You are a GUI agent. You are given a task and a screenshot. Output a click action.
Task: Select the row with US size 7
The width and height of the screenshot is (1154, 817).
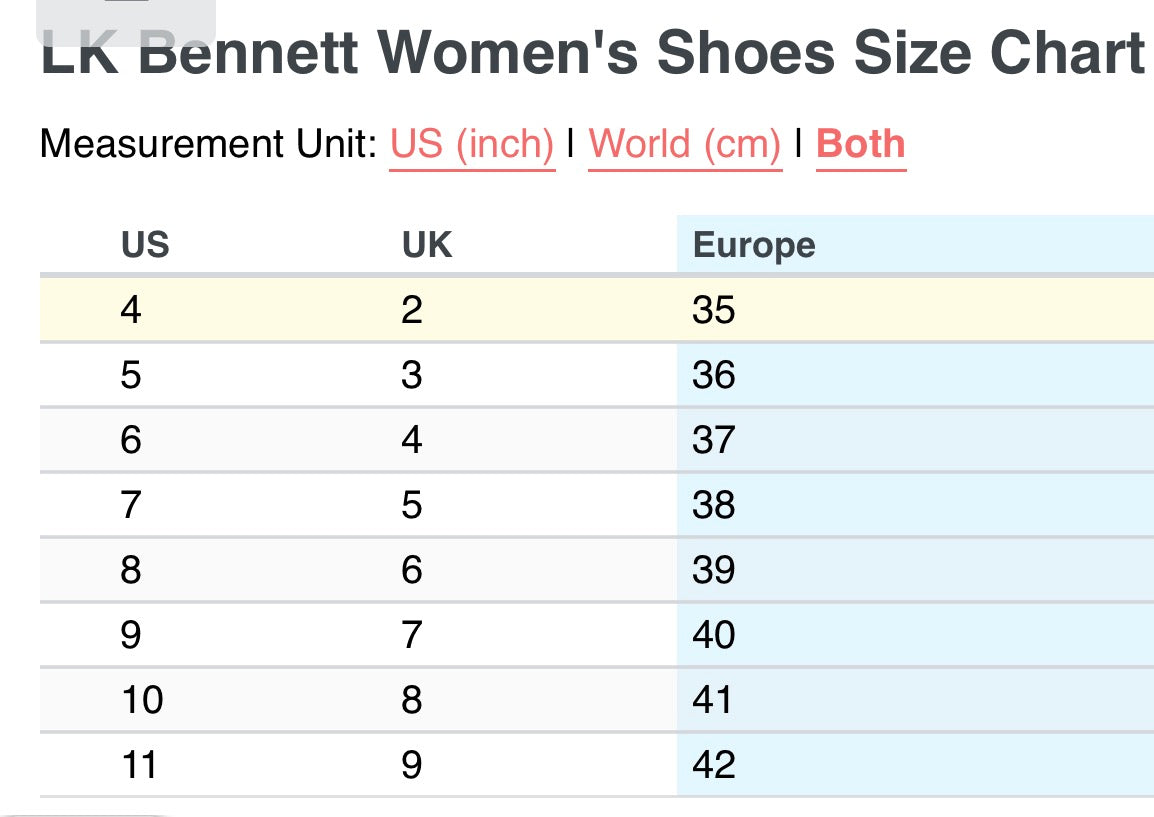click(x=597, y=505)
